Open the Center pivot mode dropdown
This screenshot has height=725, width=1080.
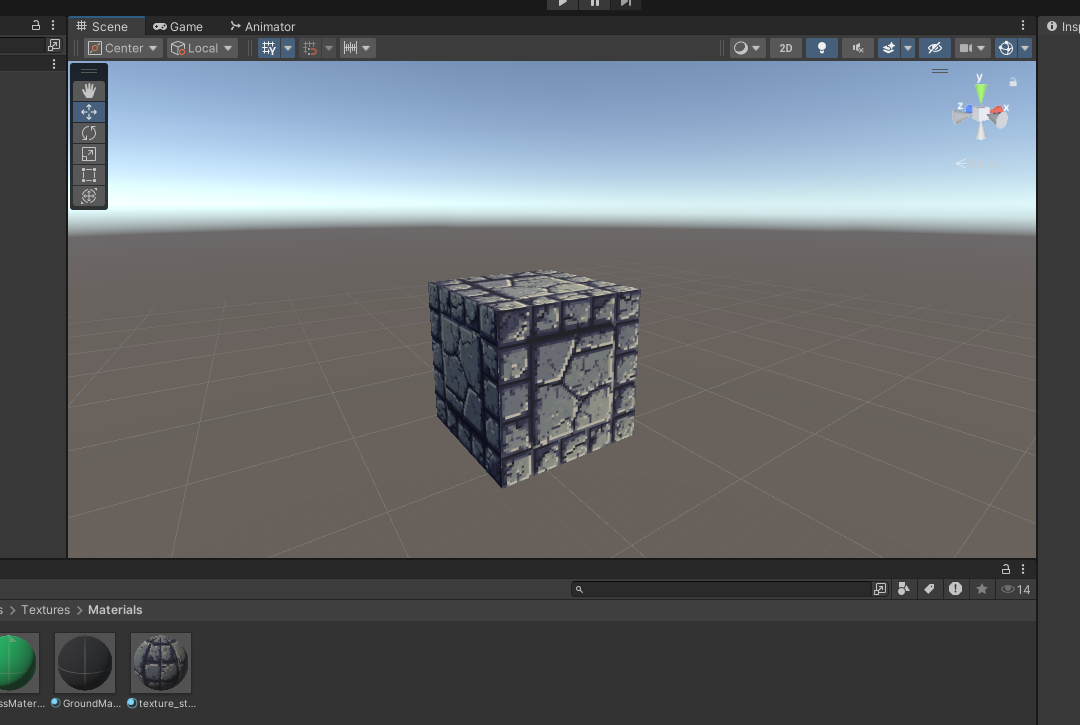pos(124,48)
